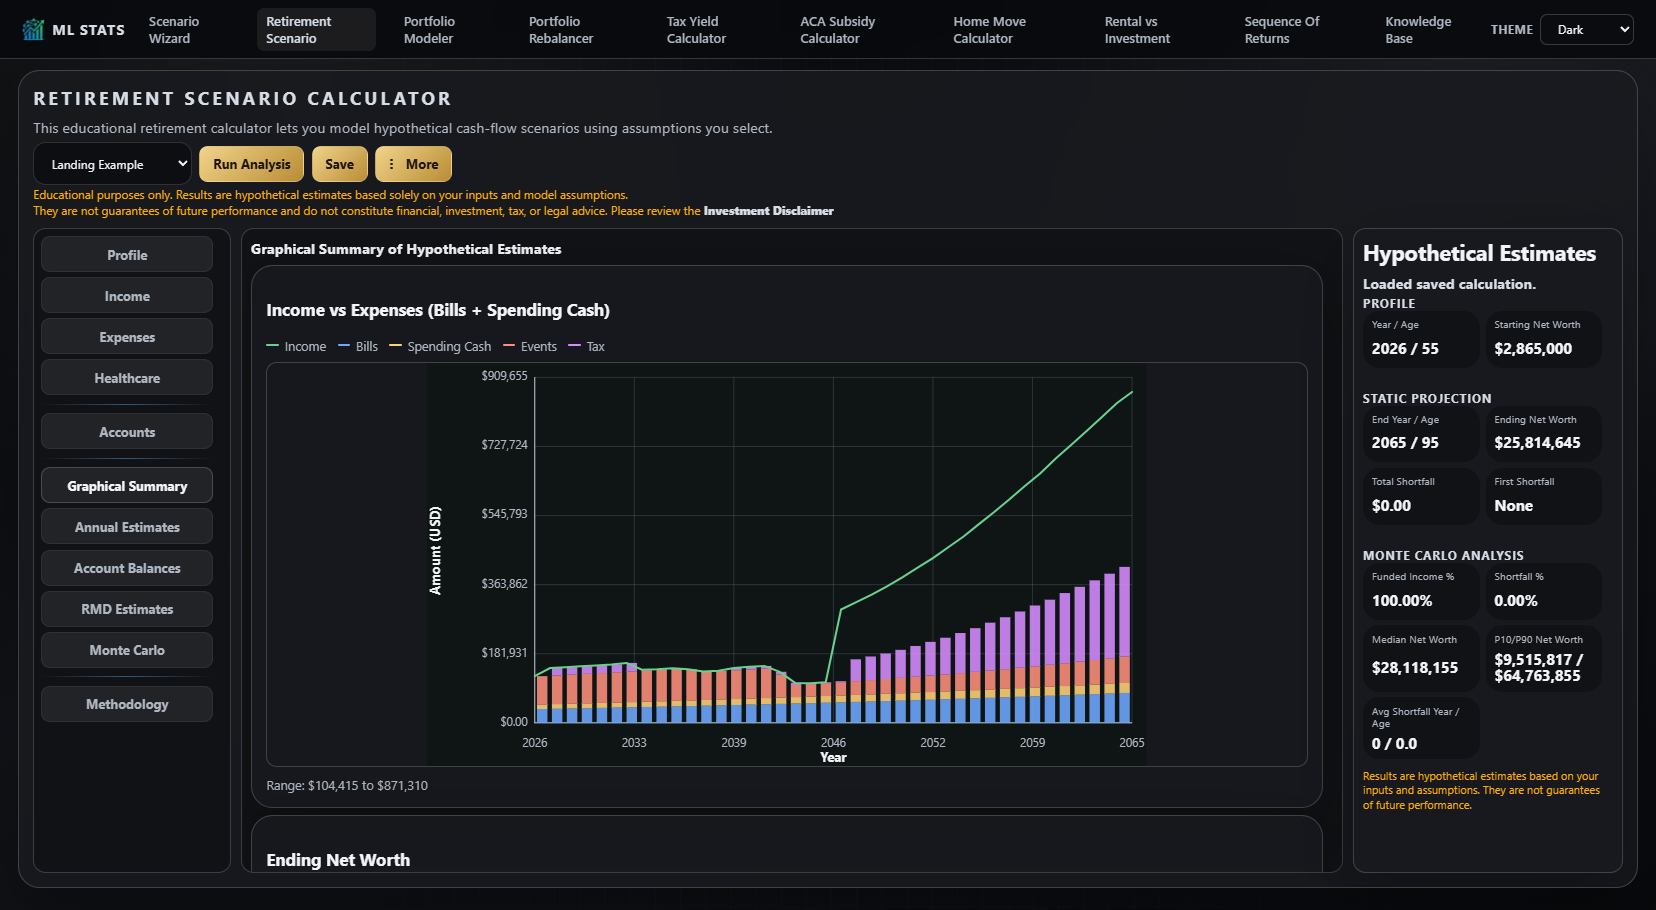1656x910 pixels.
Task: Open the Scenario Wizard page
Action: pos(174,30)
